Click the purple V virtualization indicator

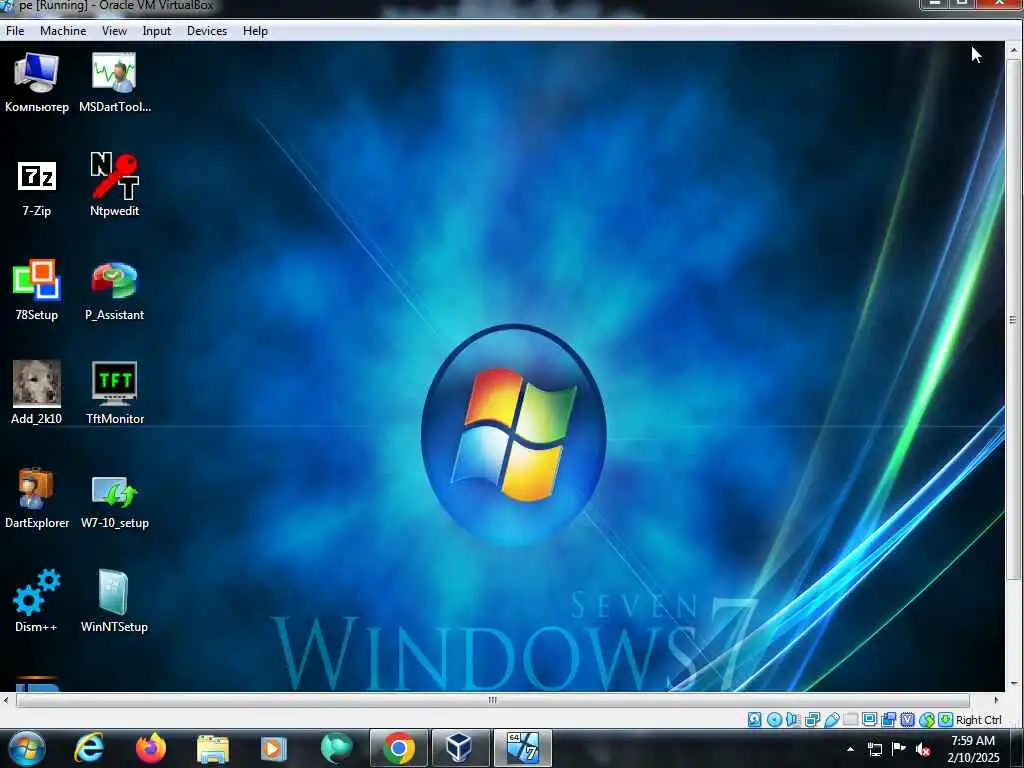(x=907, y=720)
